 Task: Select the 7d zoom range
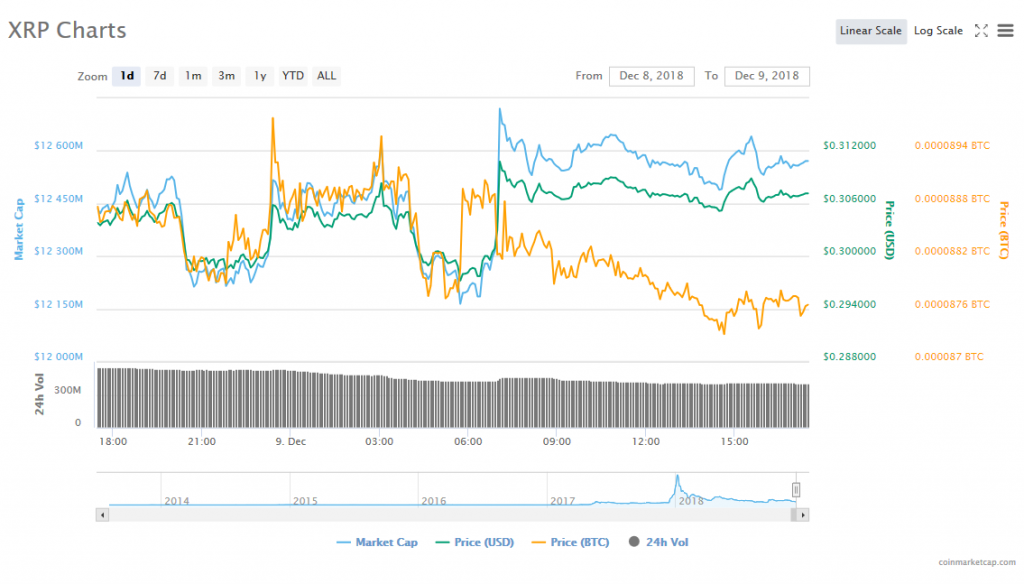coord(159,76)
